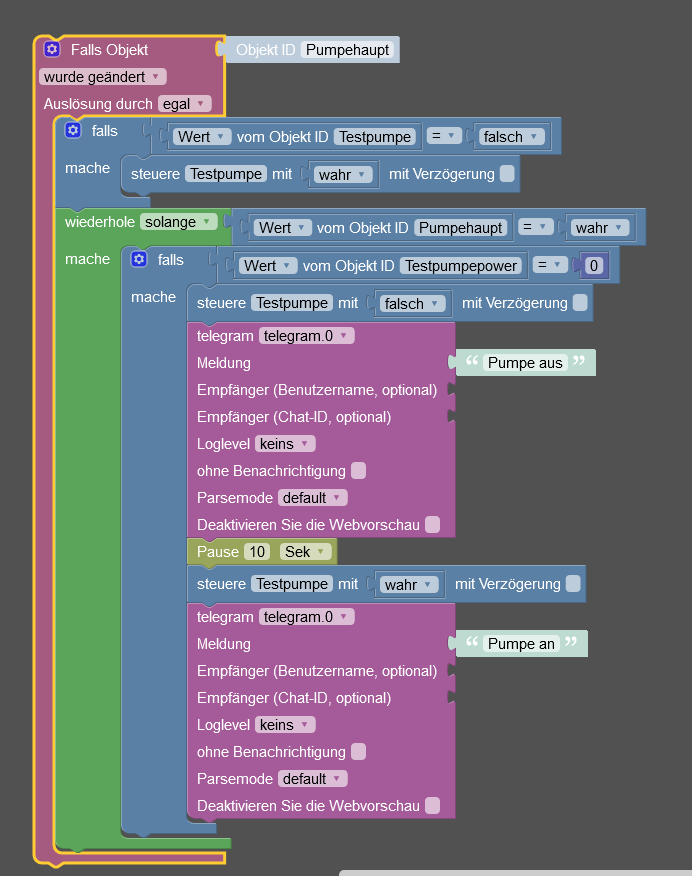The height and width of the screenshot is (876, 692).
Task: Open gear icon on falls Testpumpe block
Action: (x=73, y=130)
